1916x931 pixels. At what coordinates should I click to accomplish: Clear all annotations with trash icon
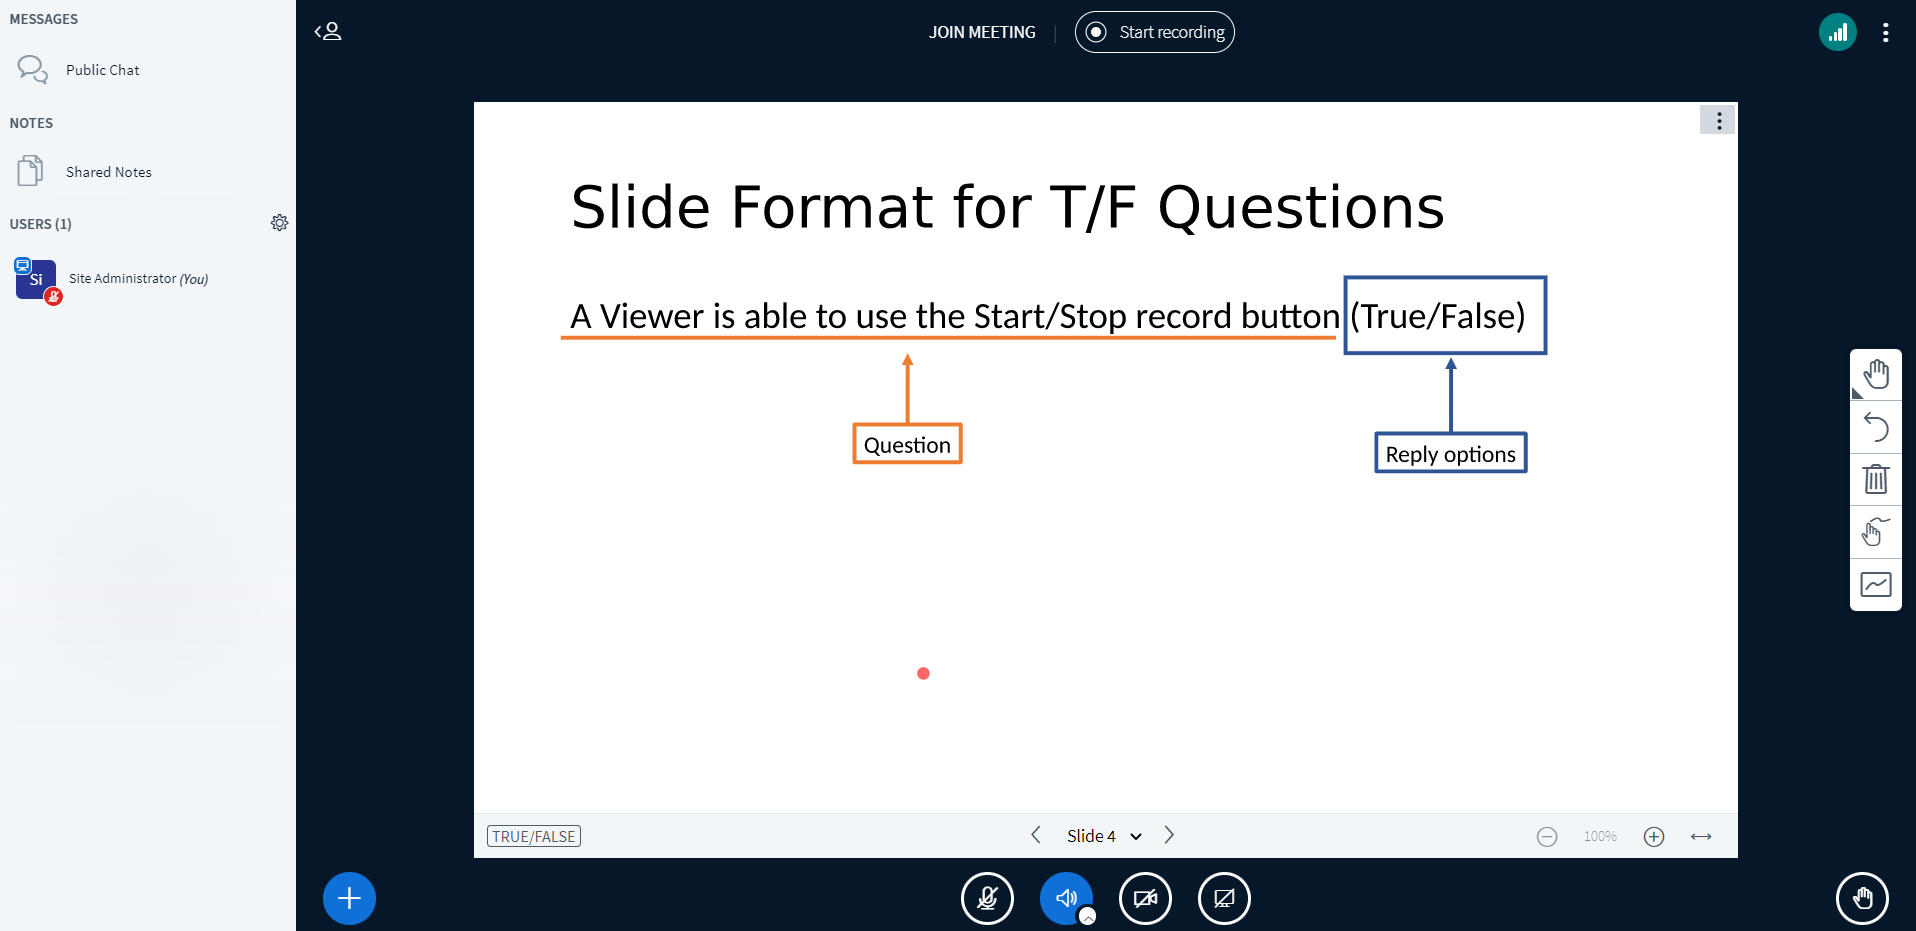tap(1875, 480)
